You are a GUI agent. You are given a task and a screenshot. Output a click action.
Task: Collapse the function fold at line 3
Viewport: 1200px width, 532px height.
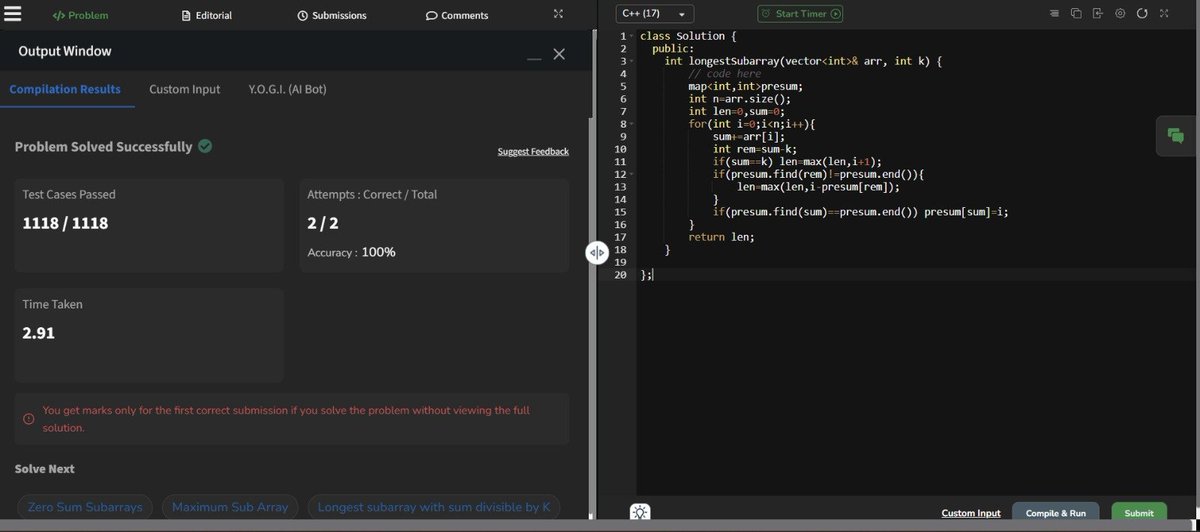coord(632,62)
